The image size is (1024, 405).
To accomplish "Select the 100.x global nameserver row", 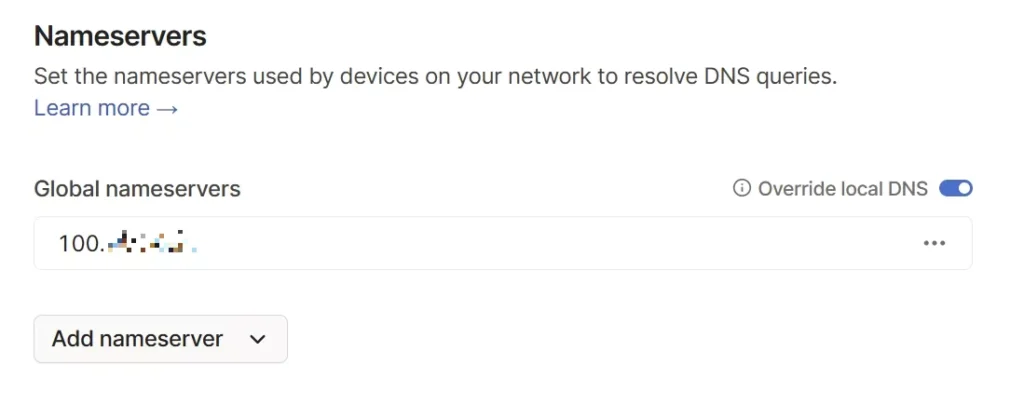I will [x=503, y=243].
